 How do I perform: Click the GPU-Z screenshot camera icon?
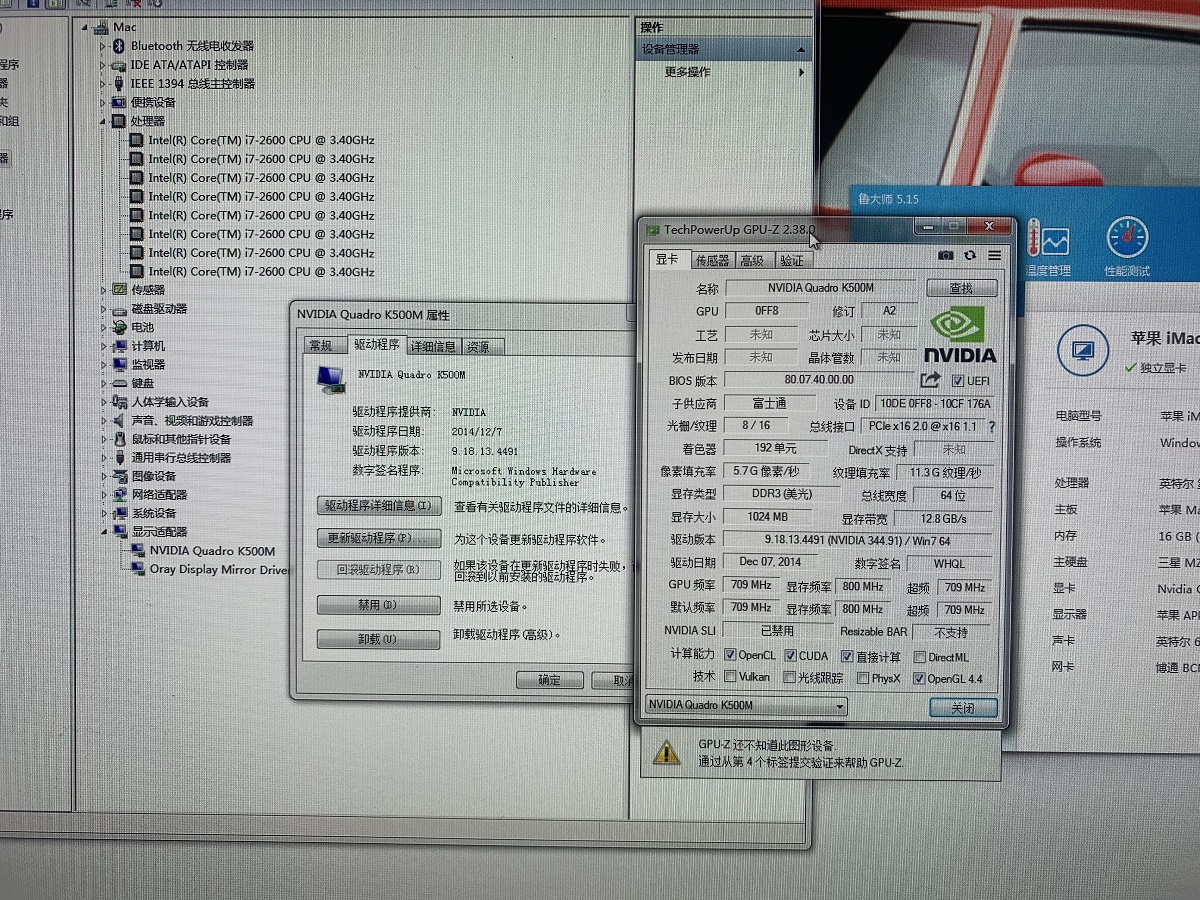[x=946, y=256]
